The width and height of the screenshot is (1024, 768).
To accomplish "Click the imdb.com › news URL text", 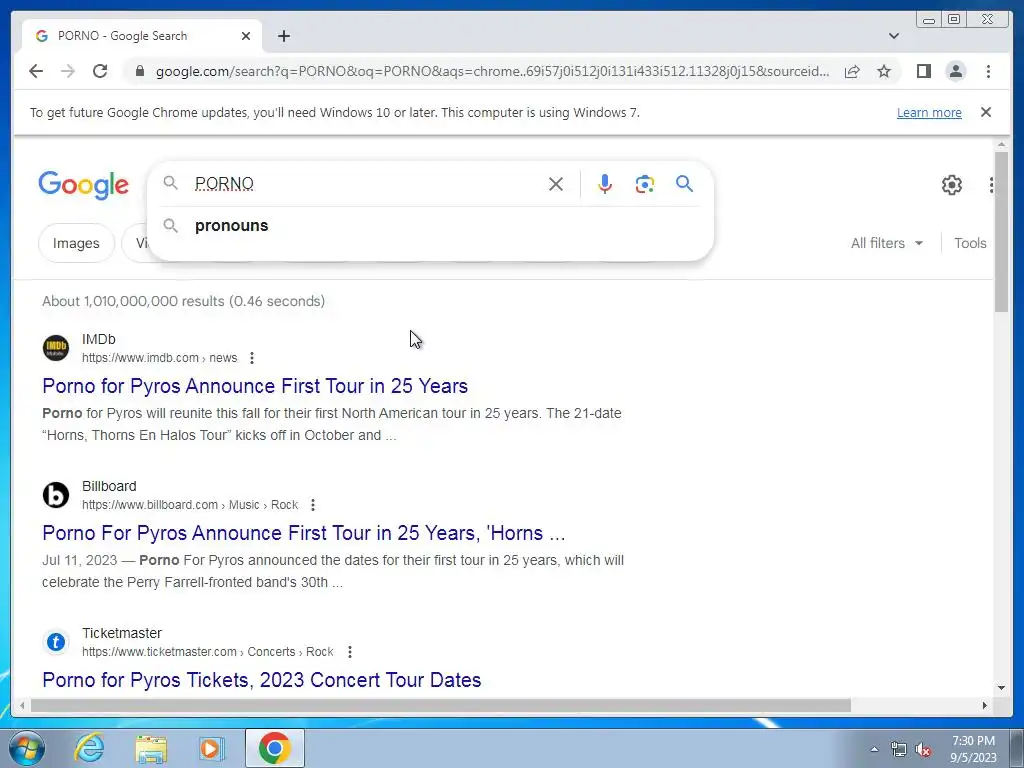I will [159, 358].
